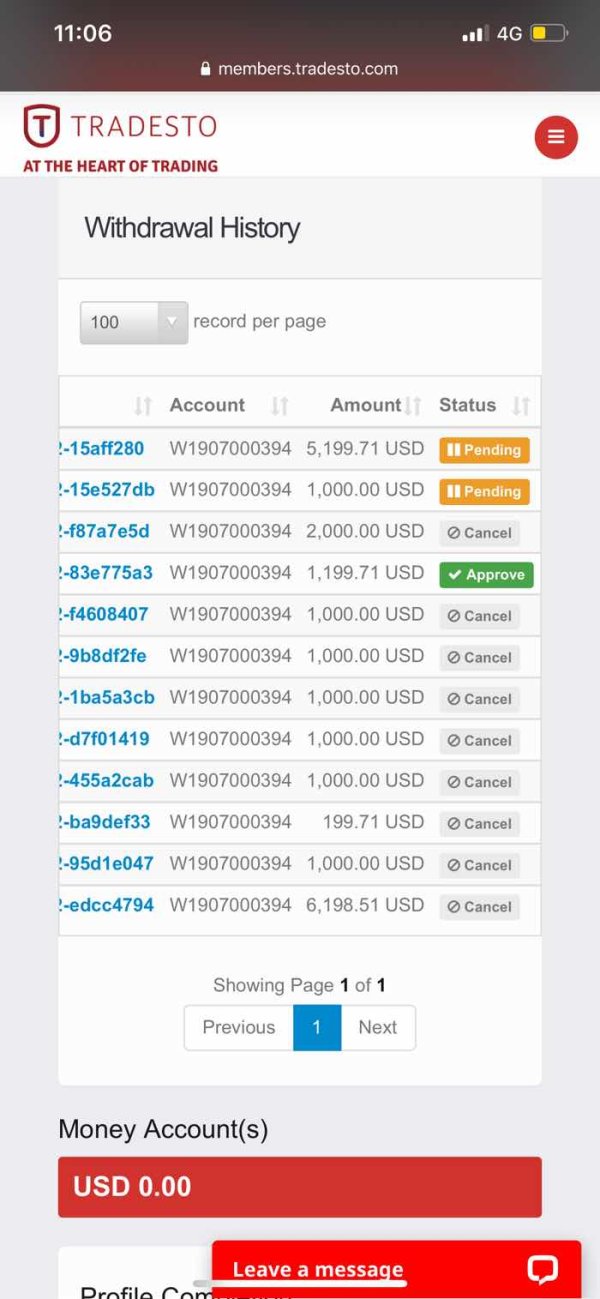Go to the Previous page
The width and height of the screenshot is (600, 1299).
pyautogui.click(x=238, y=1027)
